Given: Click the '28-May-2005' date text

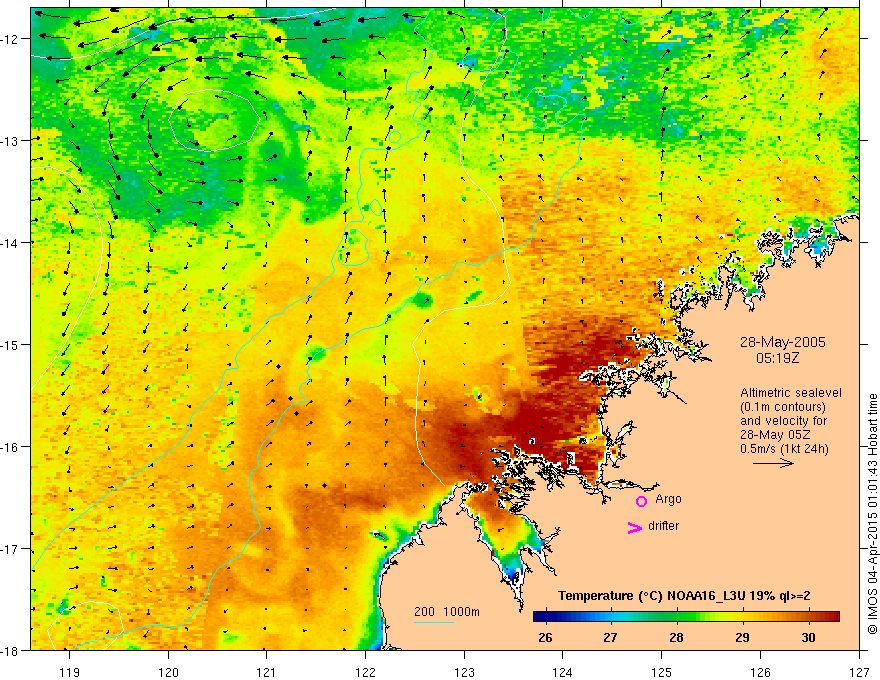Looking at the screenshot, I should coord(782,342).
